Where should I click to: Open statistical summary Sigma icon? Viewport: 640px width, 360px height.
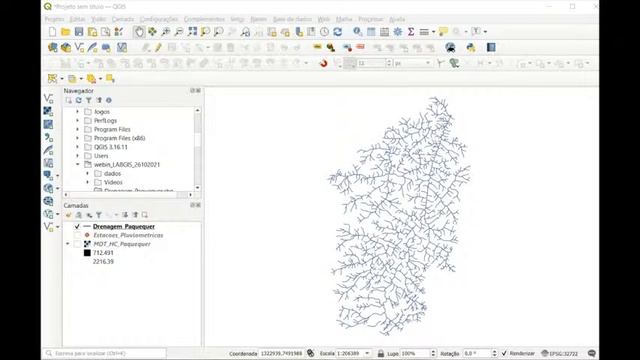[411, 32]
